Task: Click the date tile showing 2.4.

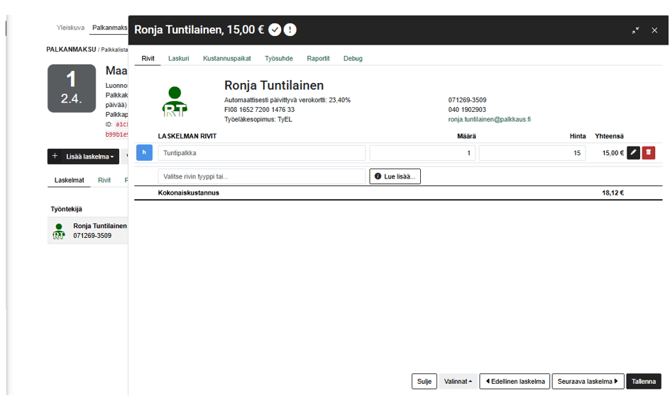Action: [x=72, y=88]
